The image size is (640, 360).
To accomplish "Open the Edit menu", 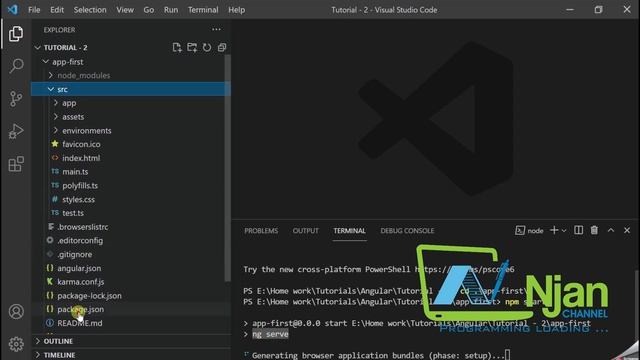I will point(57,10).
